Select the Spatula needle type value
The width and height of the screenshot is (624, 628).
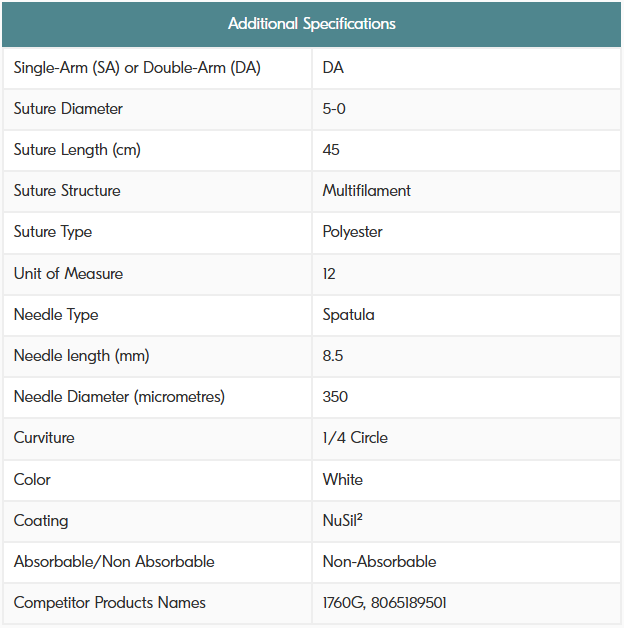coord(349,315)
